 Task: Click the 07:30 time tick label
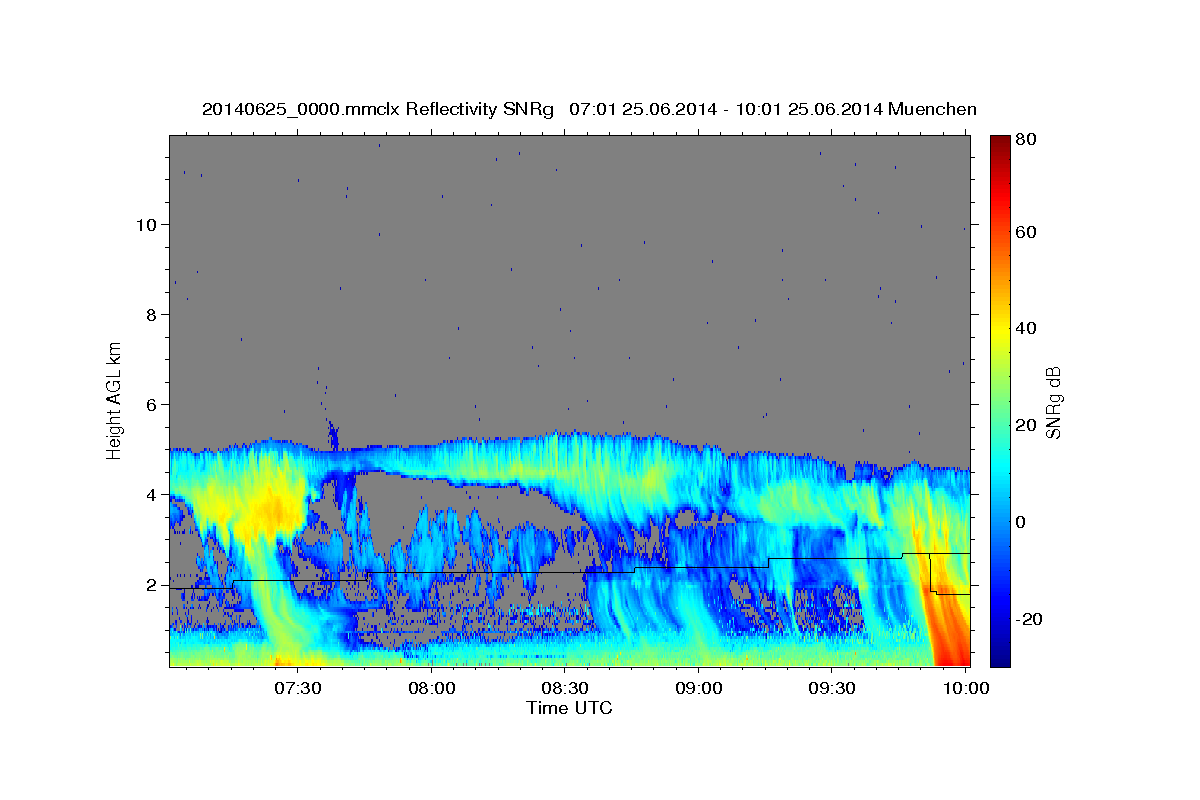[x=297, y=689]
